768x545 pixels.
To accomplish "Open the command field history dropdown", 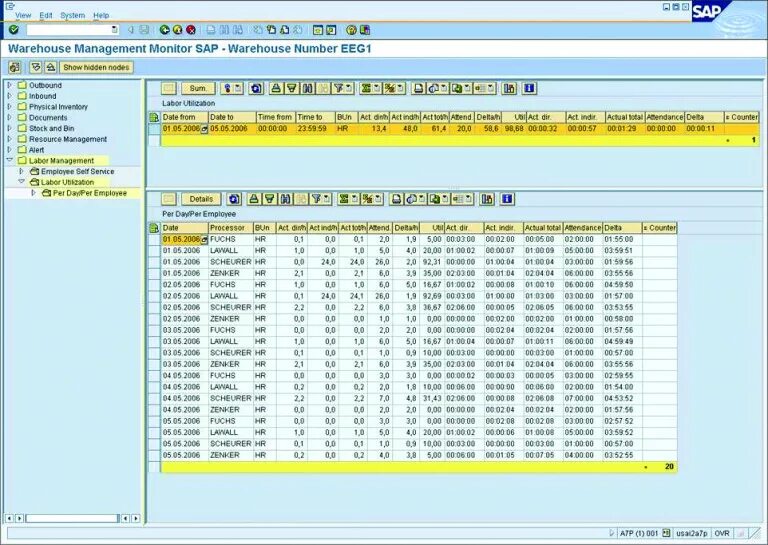I will point(115,30).
